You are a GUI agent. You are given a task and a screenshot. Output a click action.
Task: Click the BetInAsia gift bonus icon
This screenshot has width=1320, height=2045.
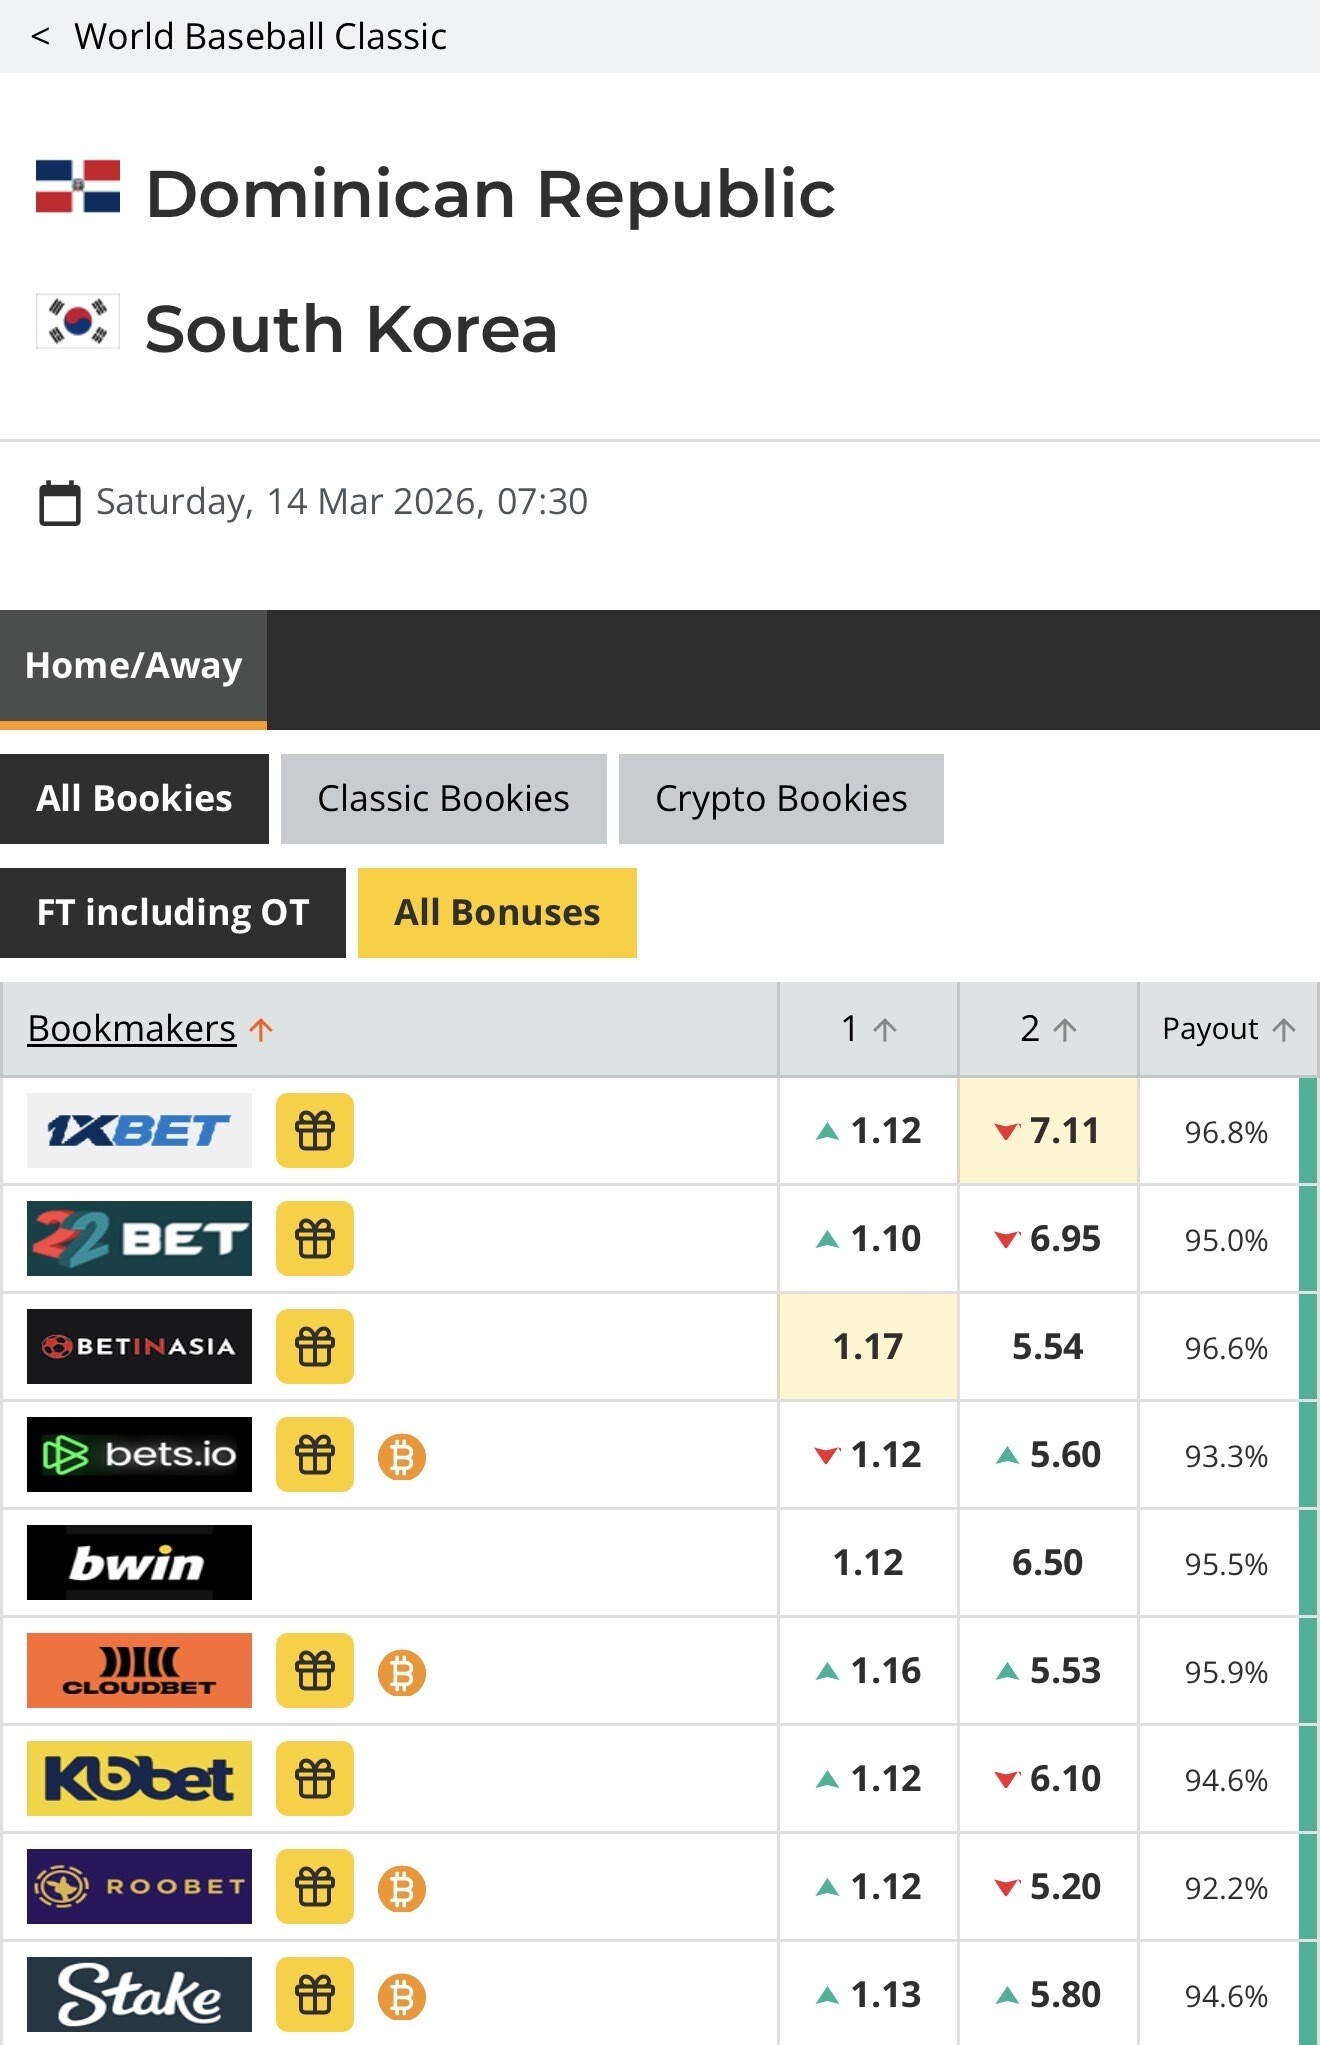(x=315, y=1346)
